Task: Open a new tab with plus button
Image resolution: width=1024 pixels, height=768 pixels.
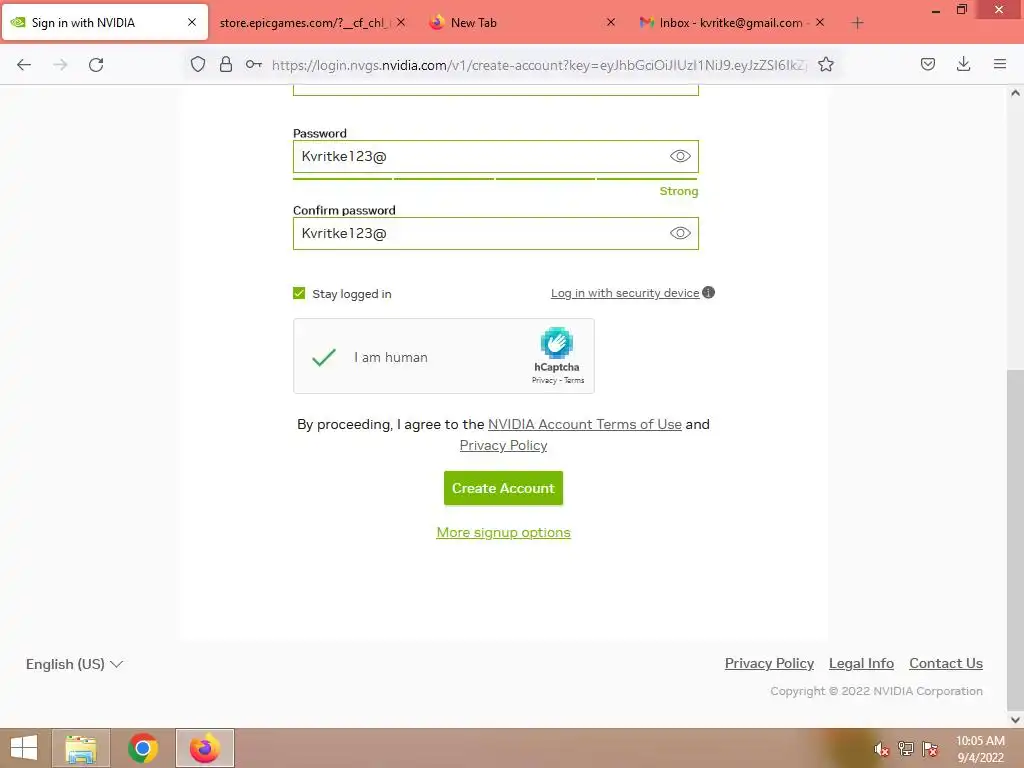Action: point(857,23)
